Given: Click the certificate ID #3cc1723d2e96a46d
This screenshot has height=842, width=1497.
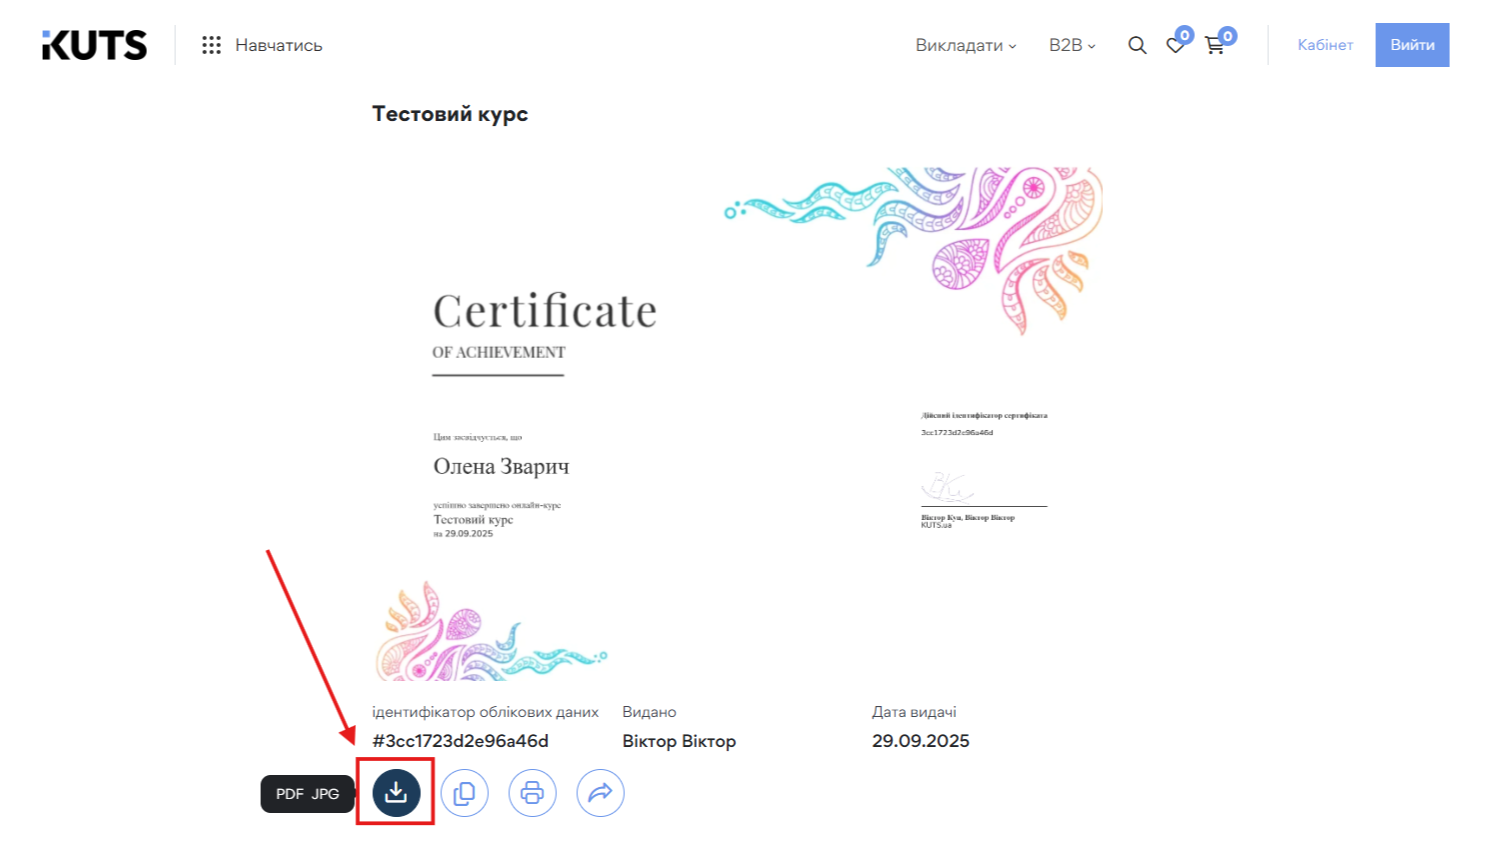Looking at the screenshot, I should [x=460, y=741].
